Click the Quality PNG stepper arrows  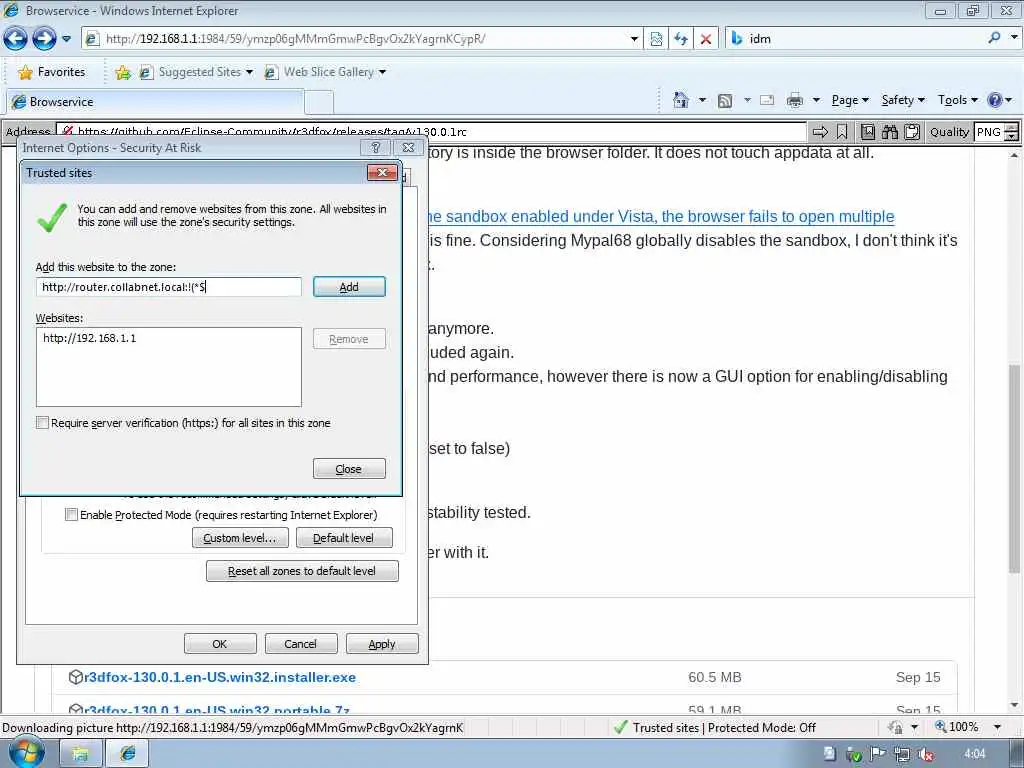click(1012, 132)
